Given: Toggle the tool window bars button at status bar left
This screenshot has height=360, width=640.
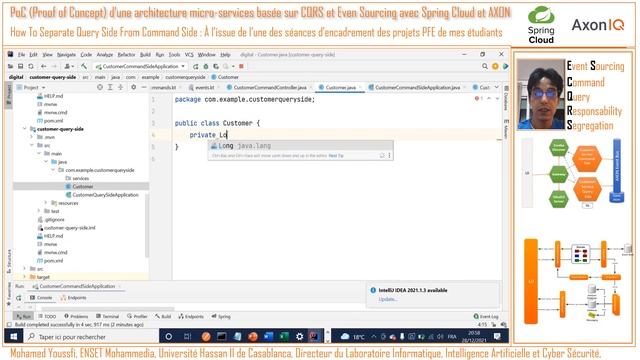Looking at the screenshot, I should (9, 325).
